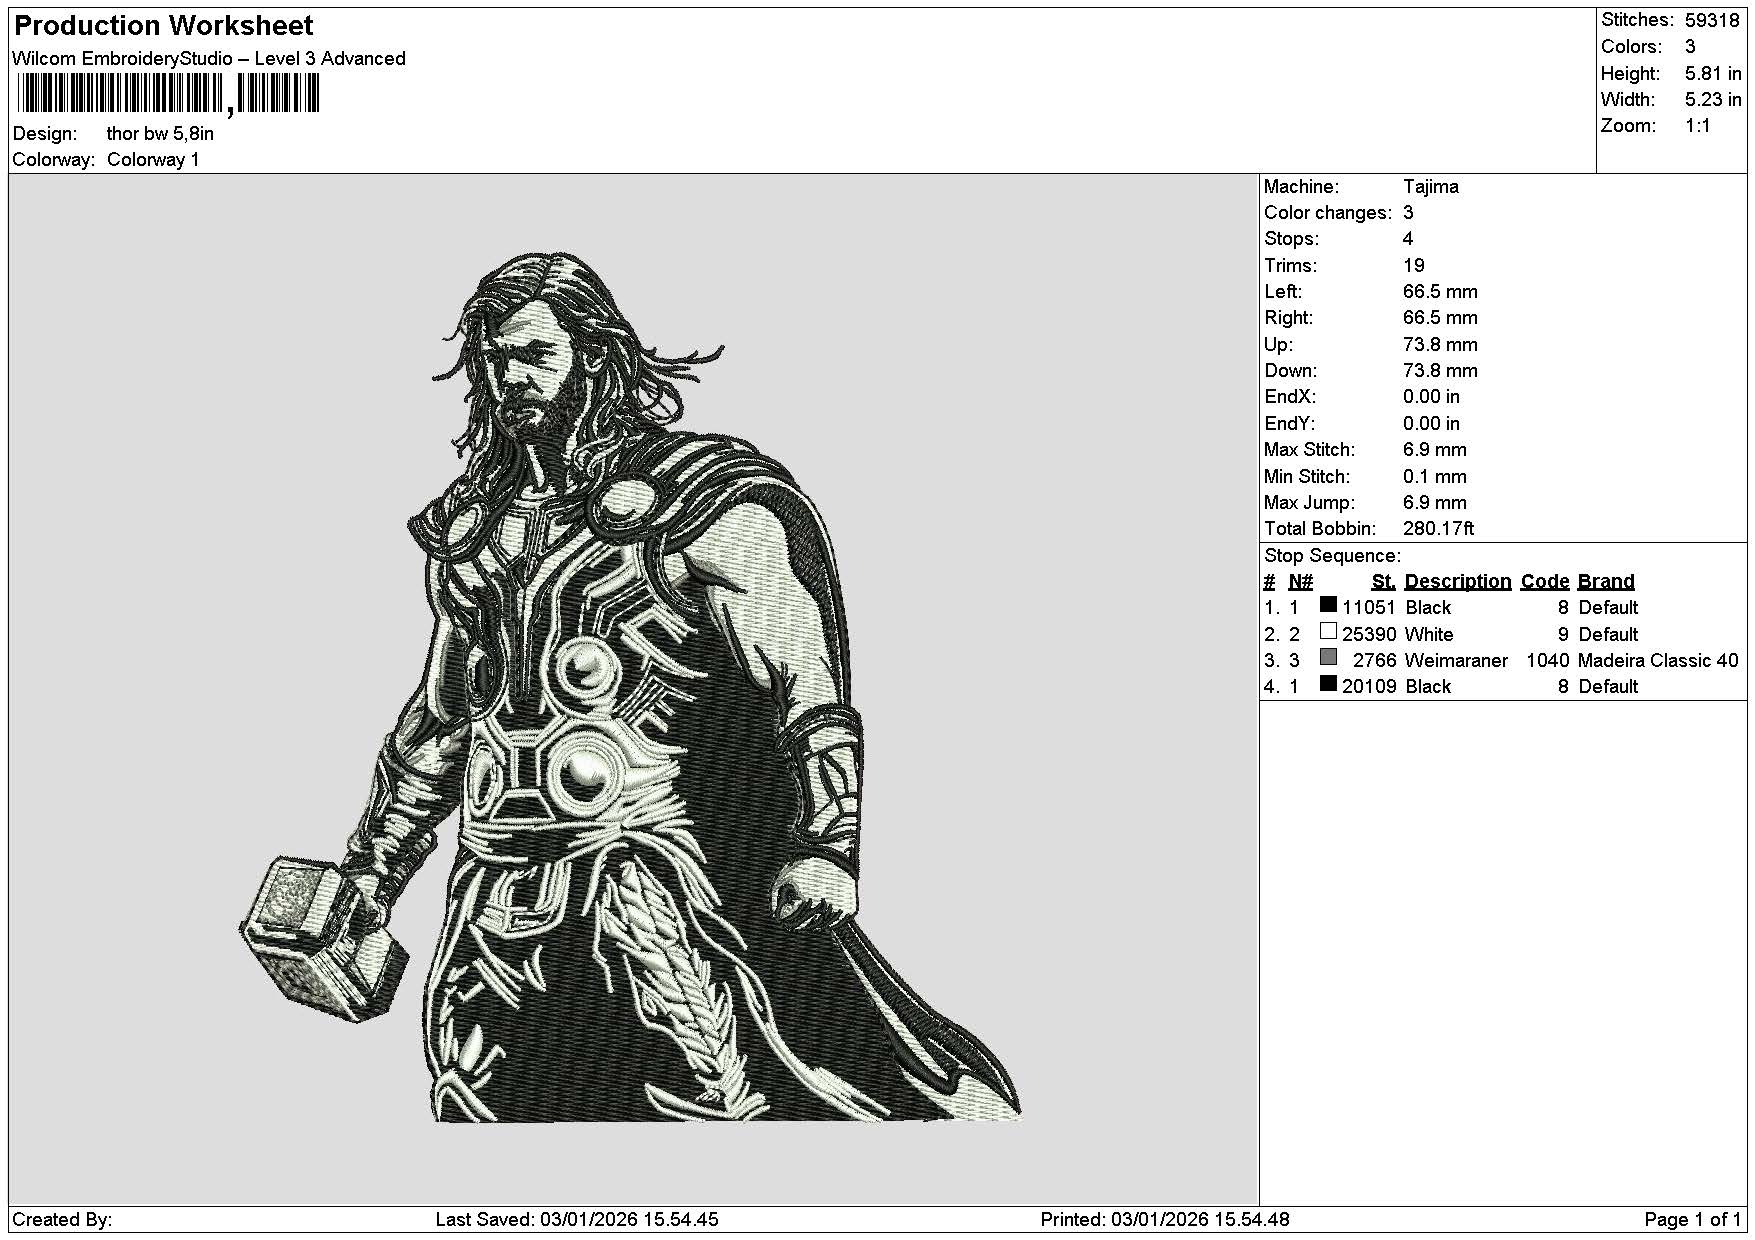This screenshot has height=1240, width=1755.
Task: Click the black swatch beside 20109
Action: [x=1328, y=684]
